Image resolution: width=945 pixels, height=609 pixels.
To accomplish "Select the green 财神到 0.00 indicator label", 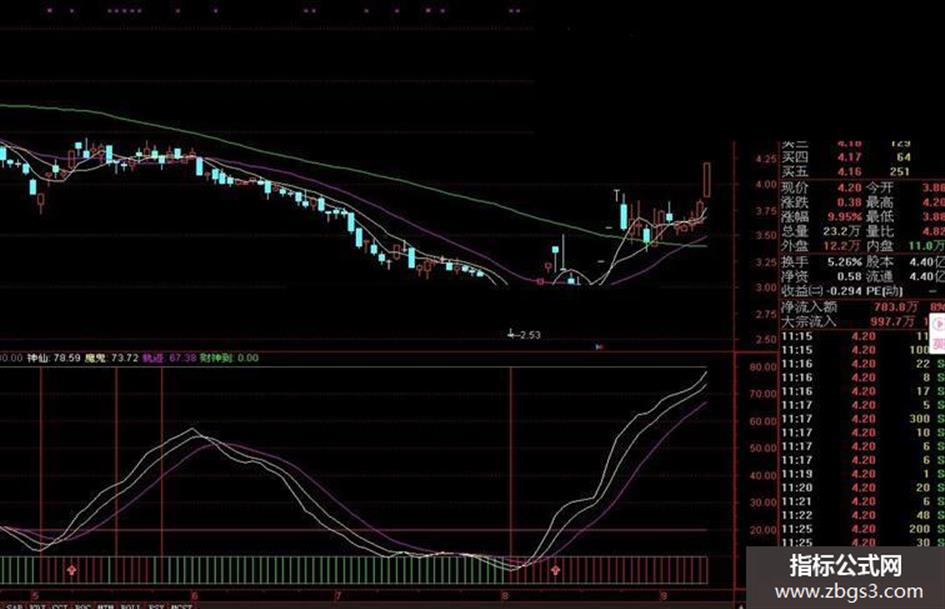I will pyautogui.click(x=229, y=358).
